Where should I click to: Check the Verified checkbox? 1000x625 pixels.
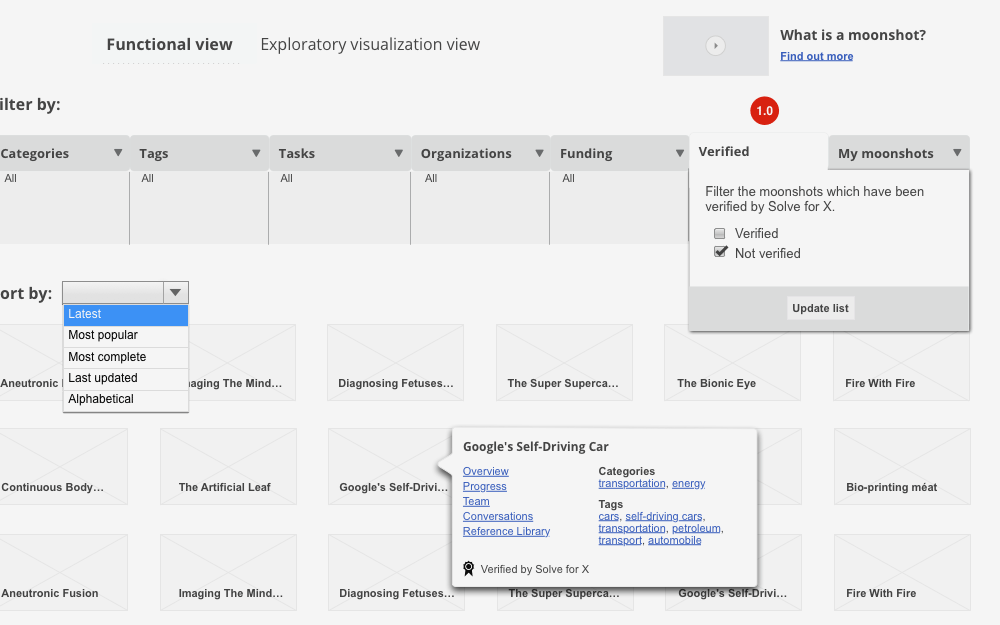pyautogui.click(x=719, y=232)
